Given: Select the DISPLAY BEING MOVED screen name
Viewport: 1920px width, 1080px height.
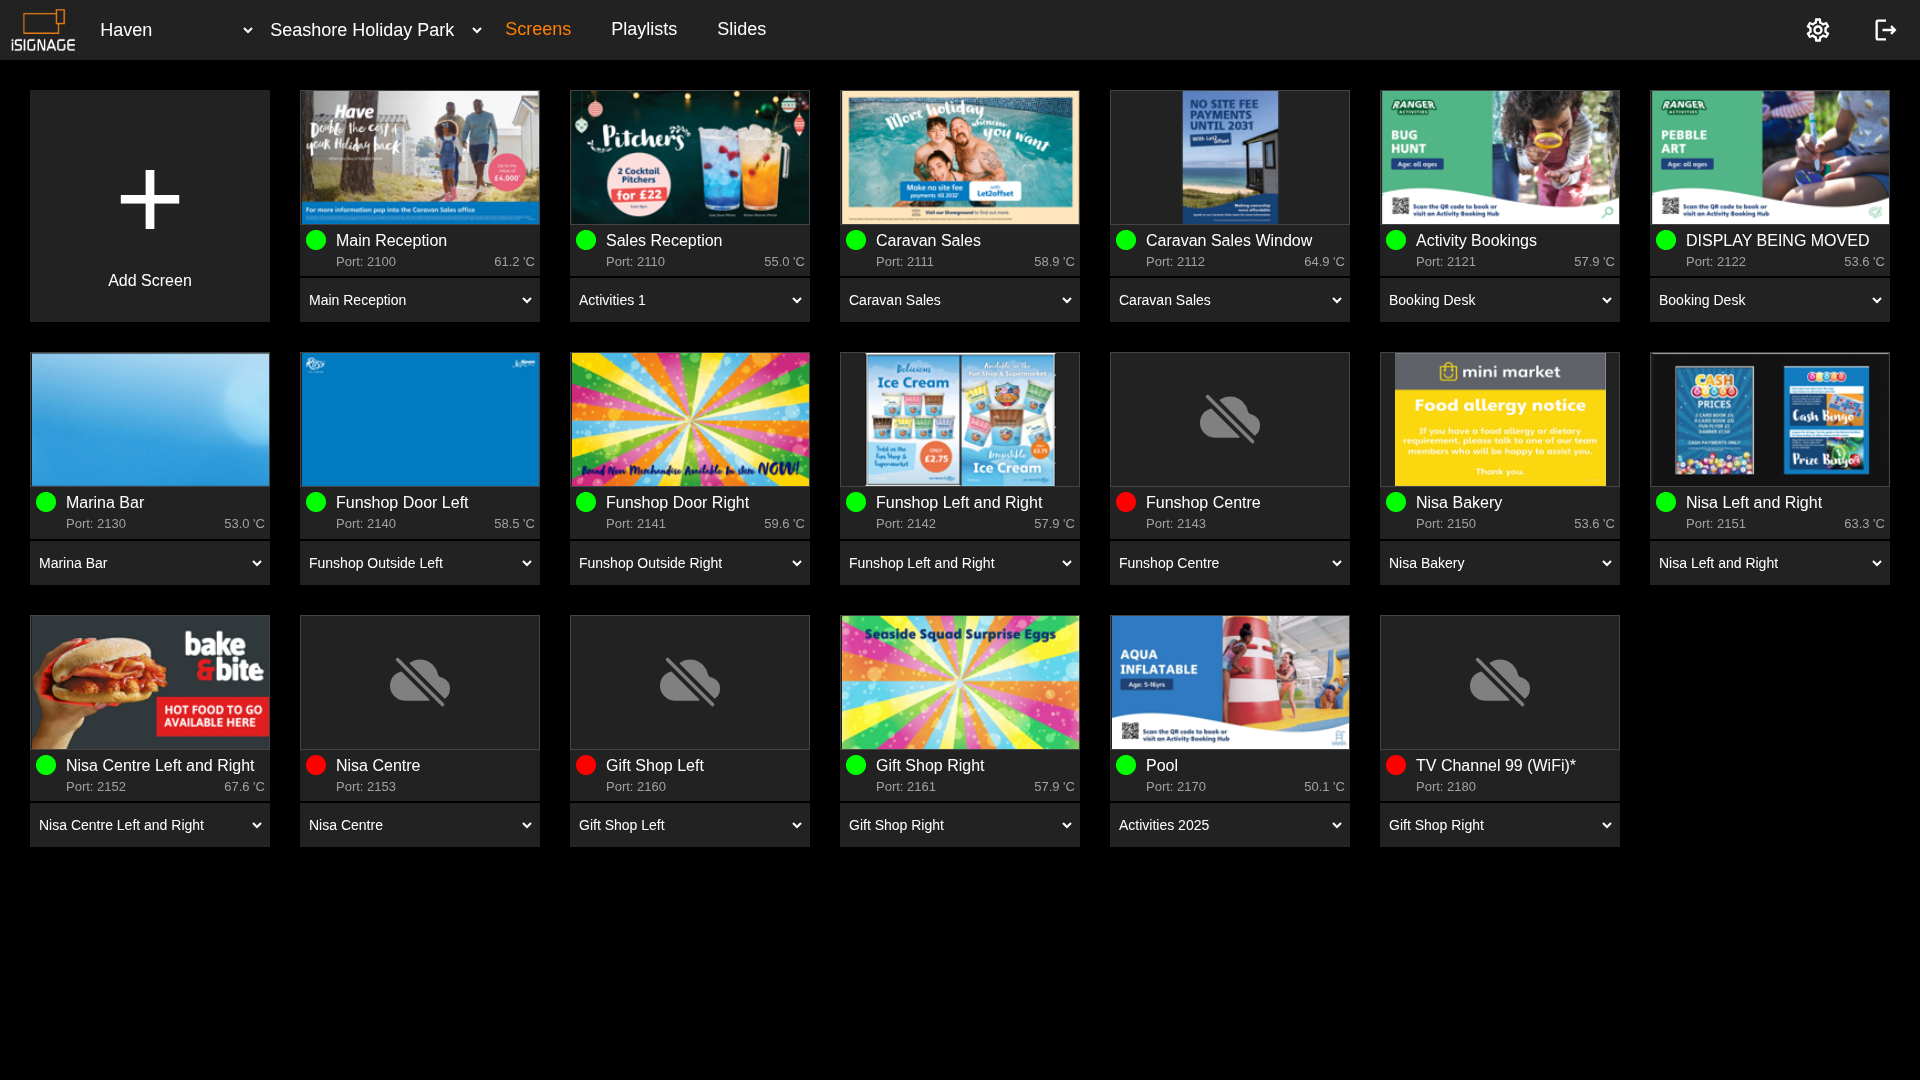Looking at the screenshot, I should coord(1776,240).
